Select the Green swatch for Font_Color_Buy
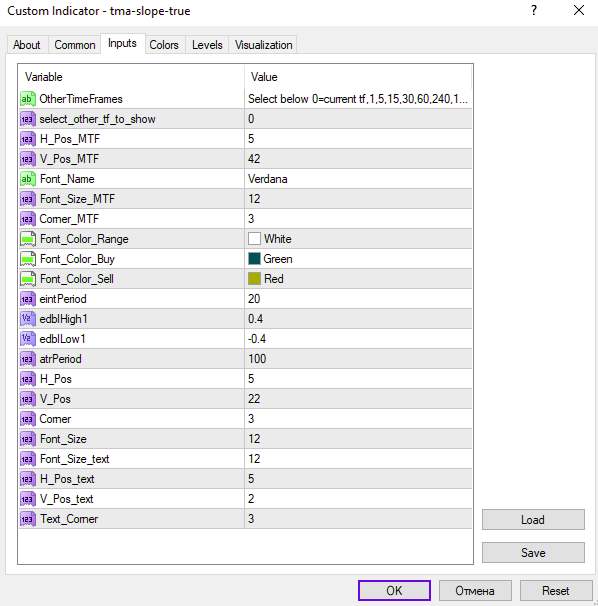The height and width of the screenshot is (606, 598). tap(254, 259)
